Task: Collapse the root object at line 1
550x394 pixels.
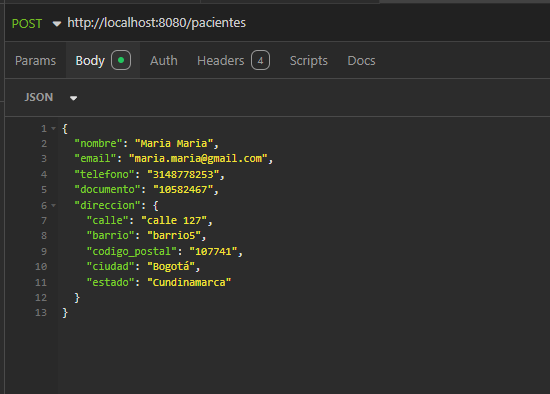Action: [x=53, y=128]
